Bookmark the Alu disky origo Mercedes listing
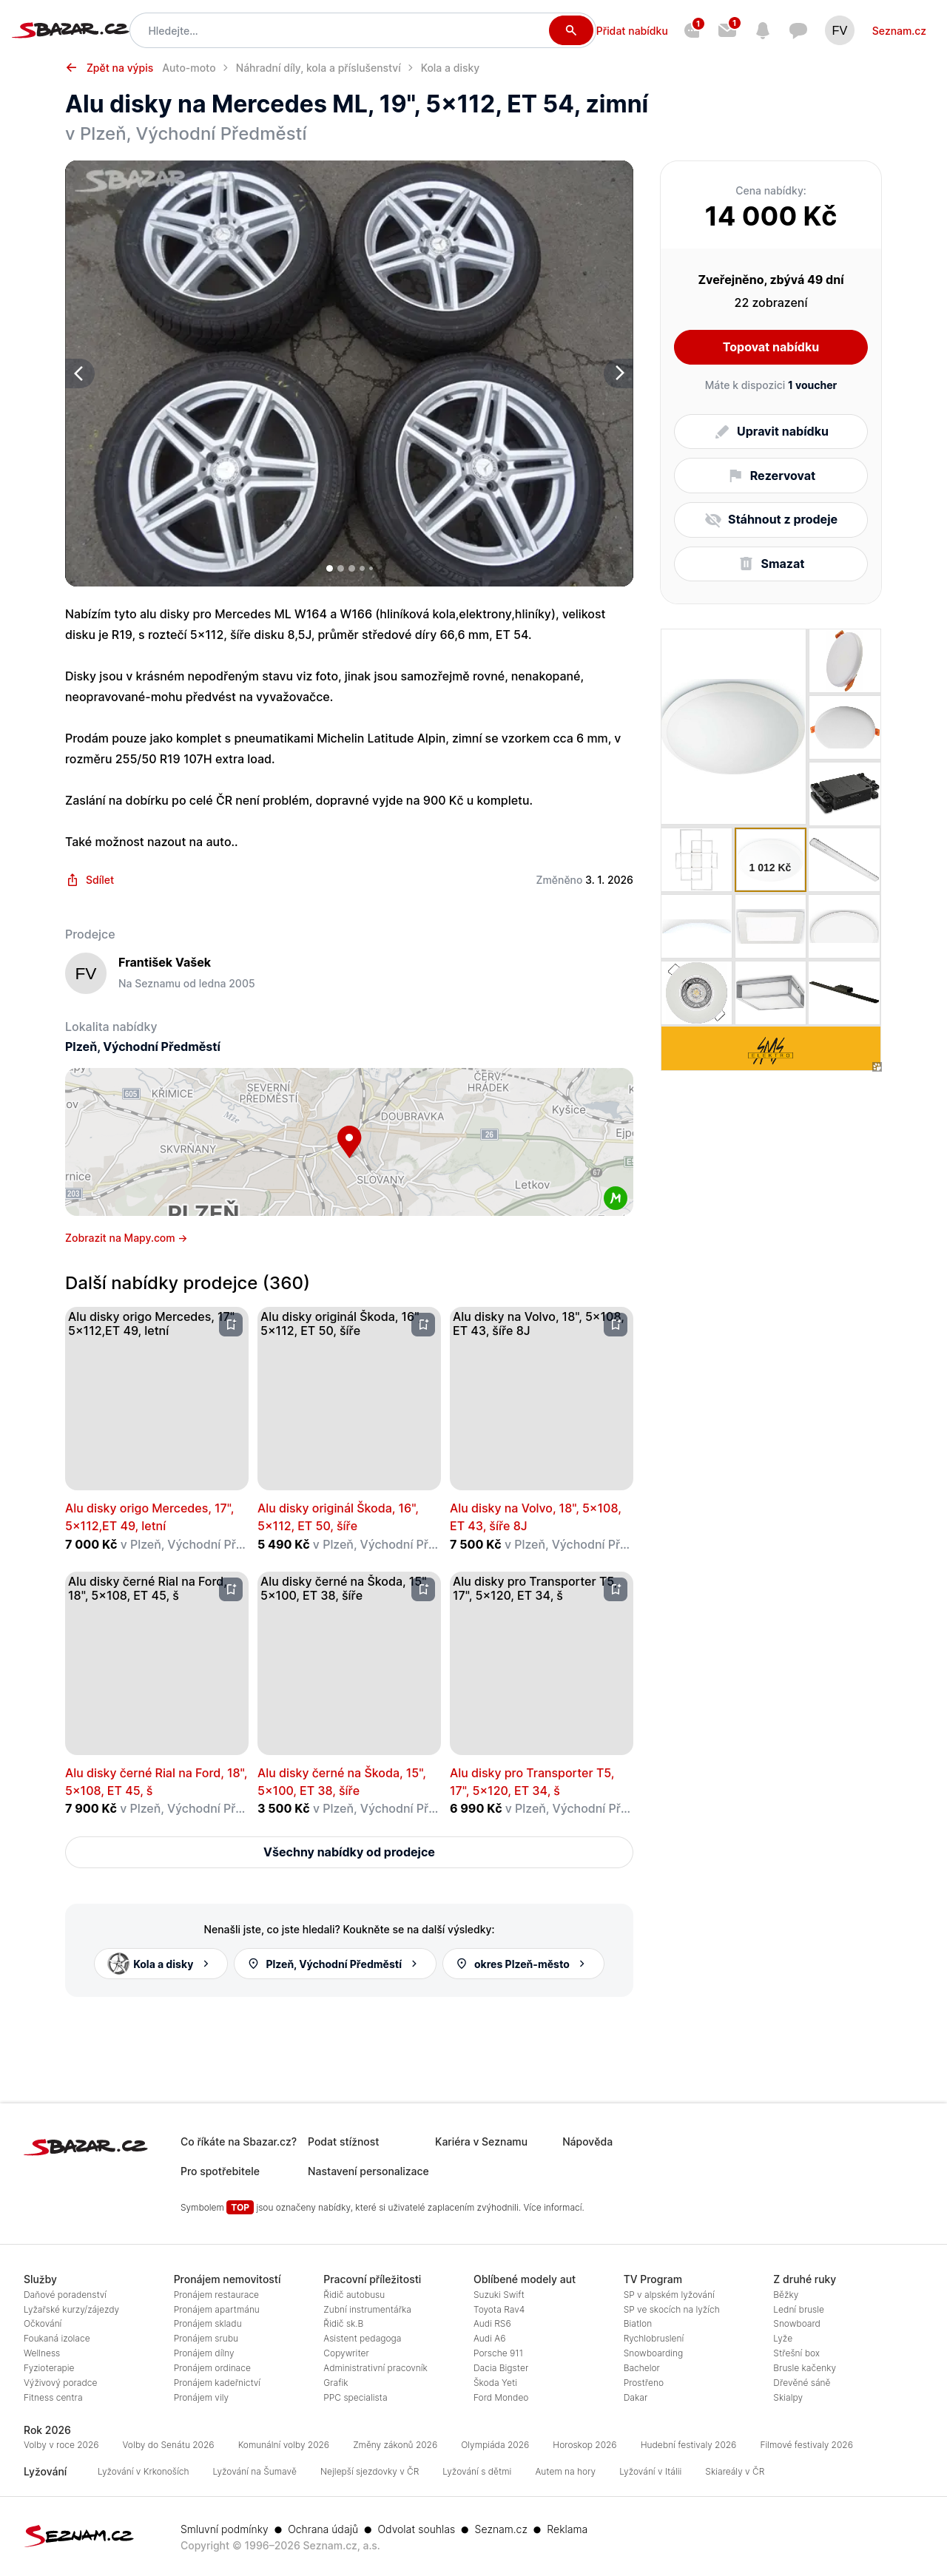This screenshot has height=2576, width=947. [x=231, y=1324]
